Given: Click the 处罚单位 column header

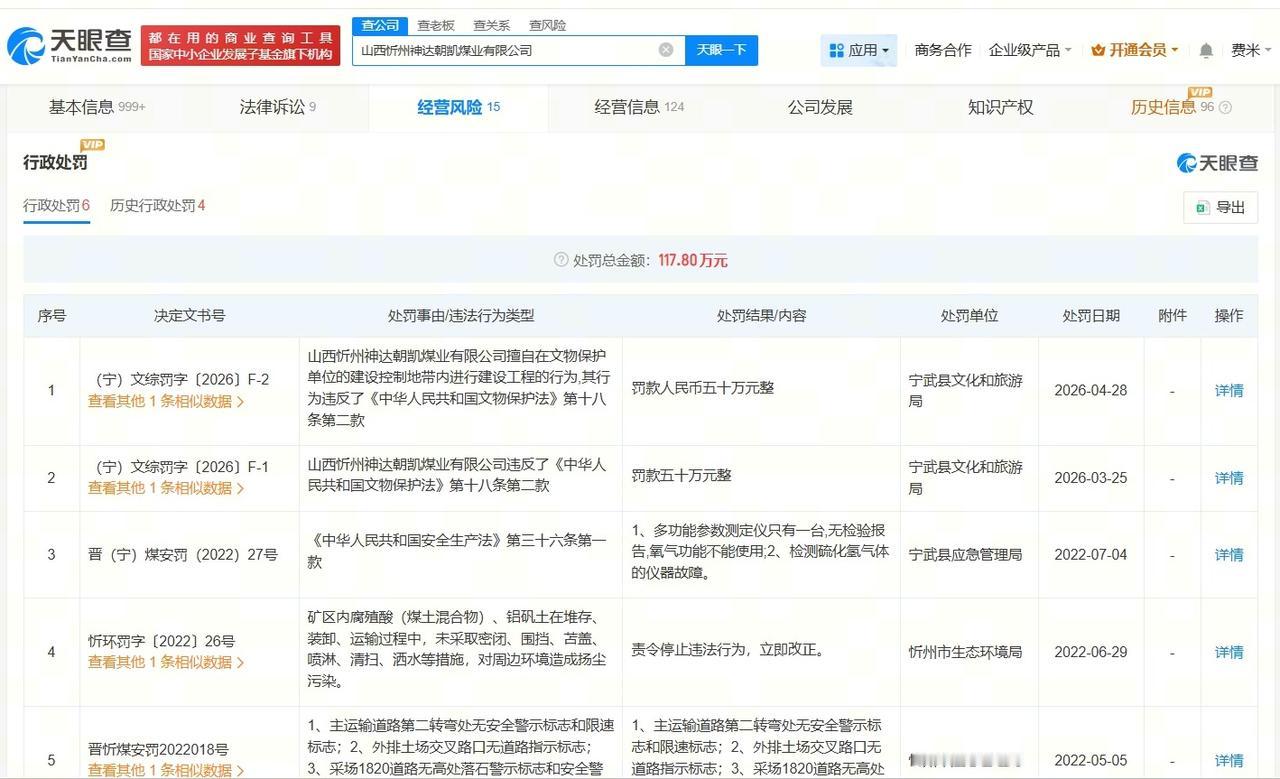Looking at the screenshot, I should (969, 315).
